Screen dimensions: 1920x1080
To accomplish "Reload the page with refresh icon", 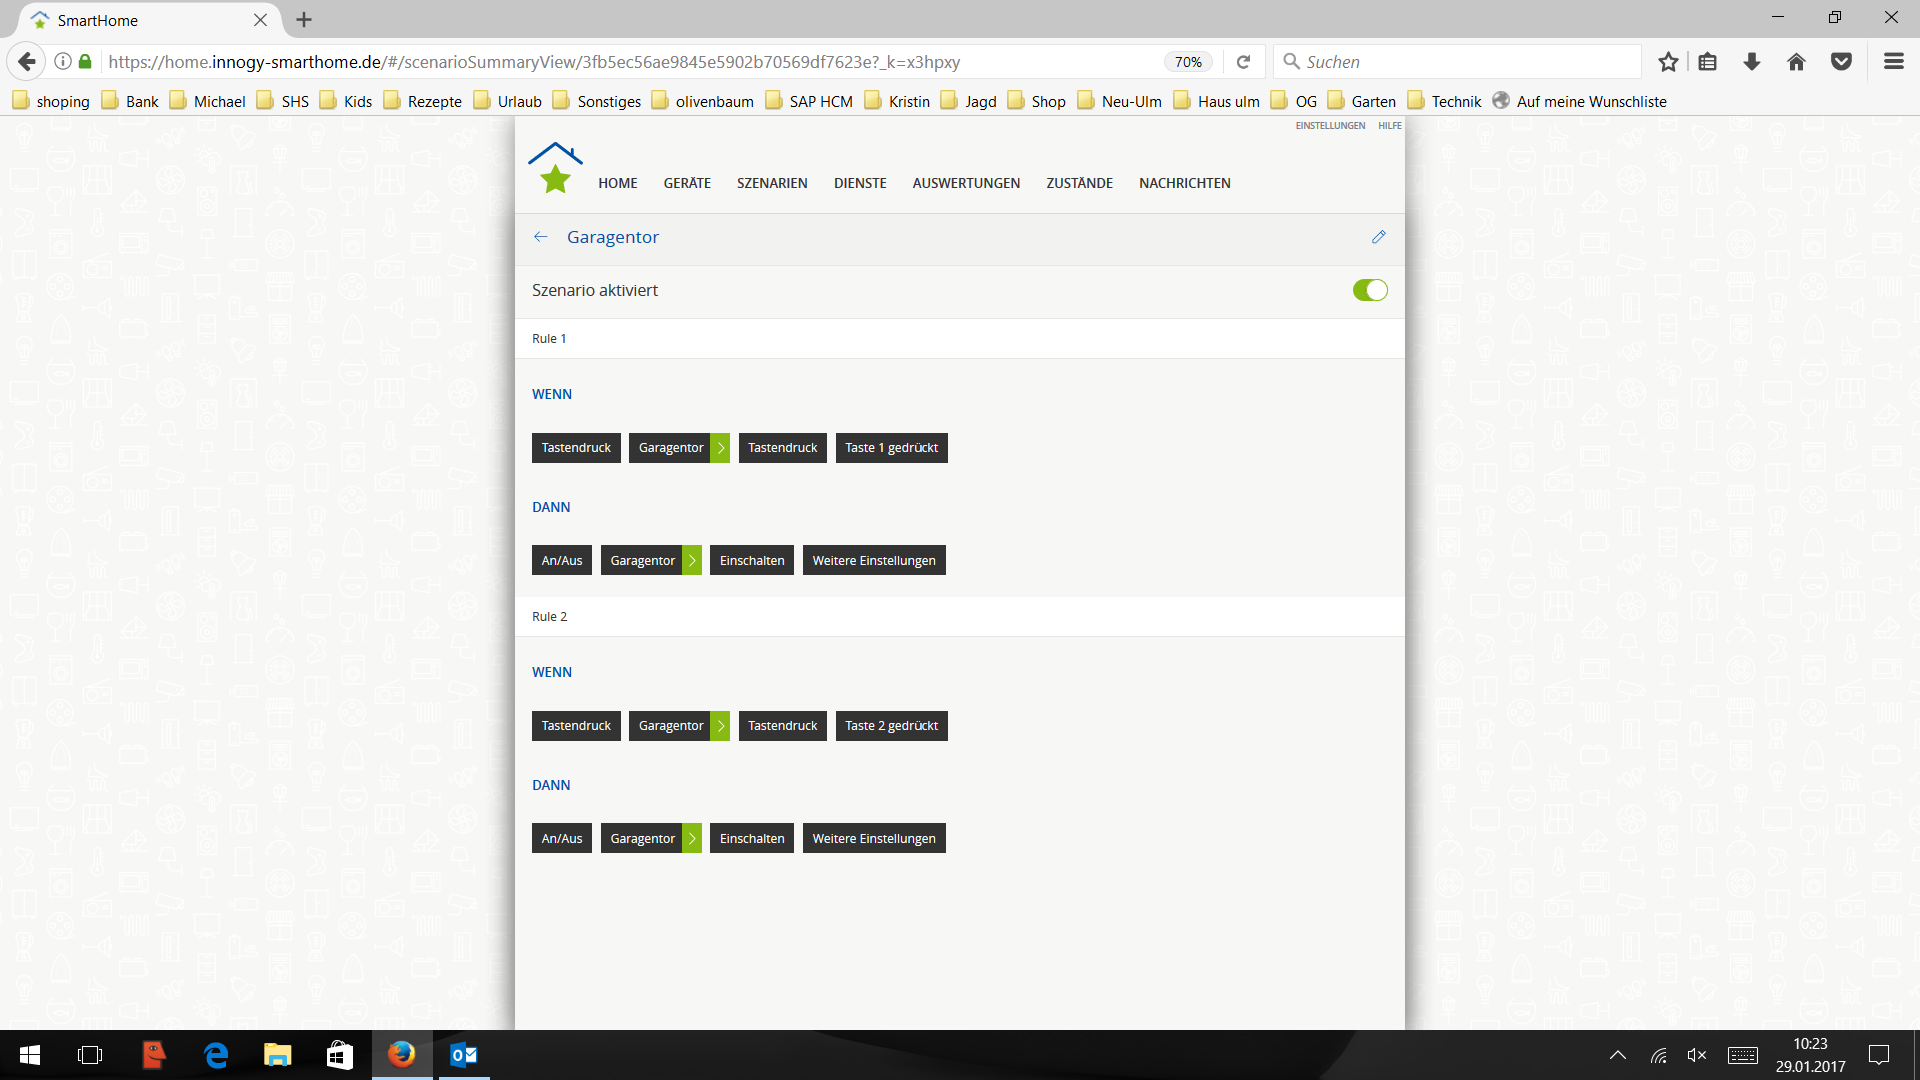I will pos(1243,62).
